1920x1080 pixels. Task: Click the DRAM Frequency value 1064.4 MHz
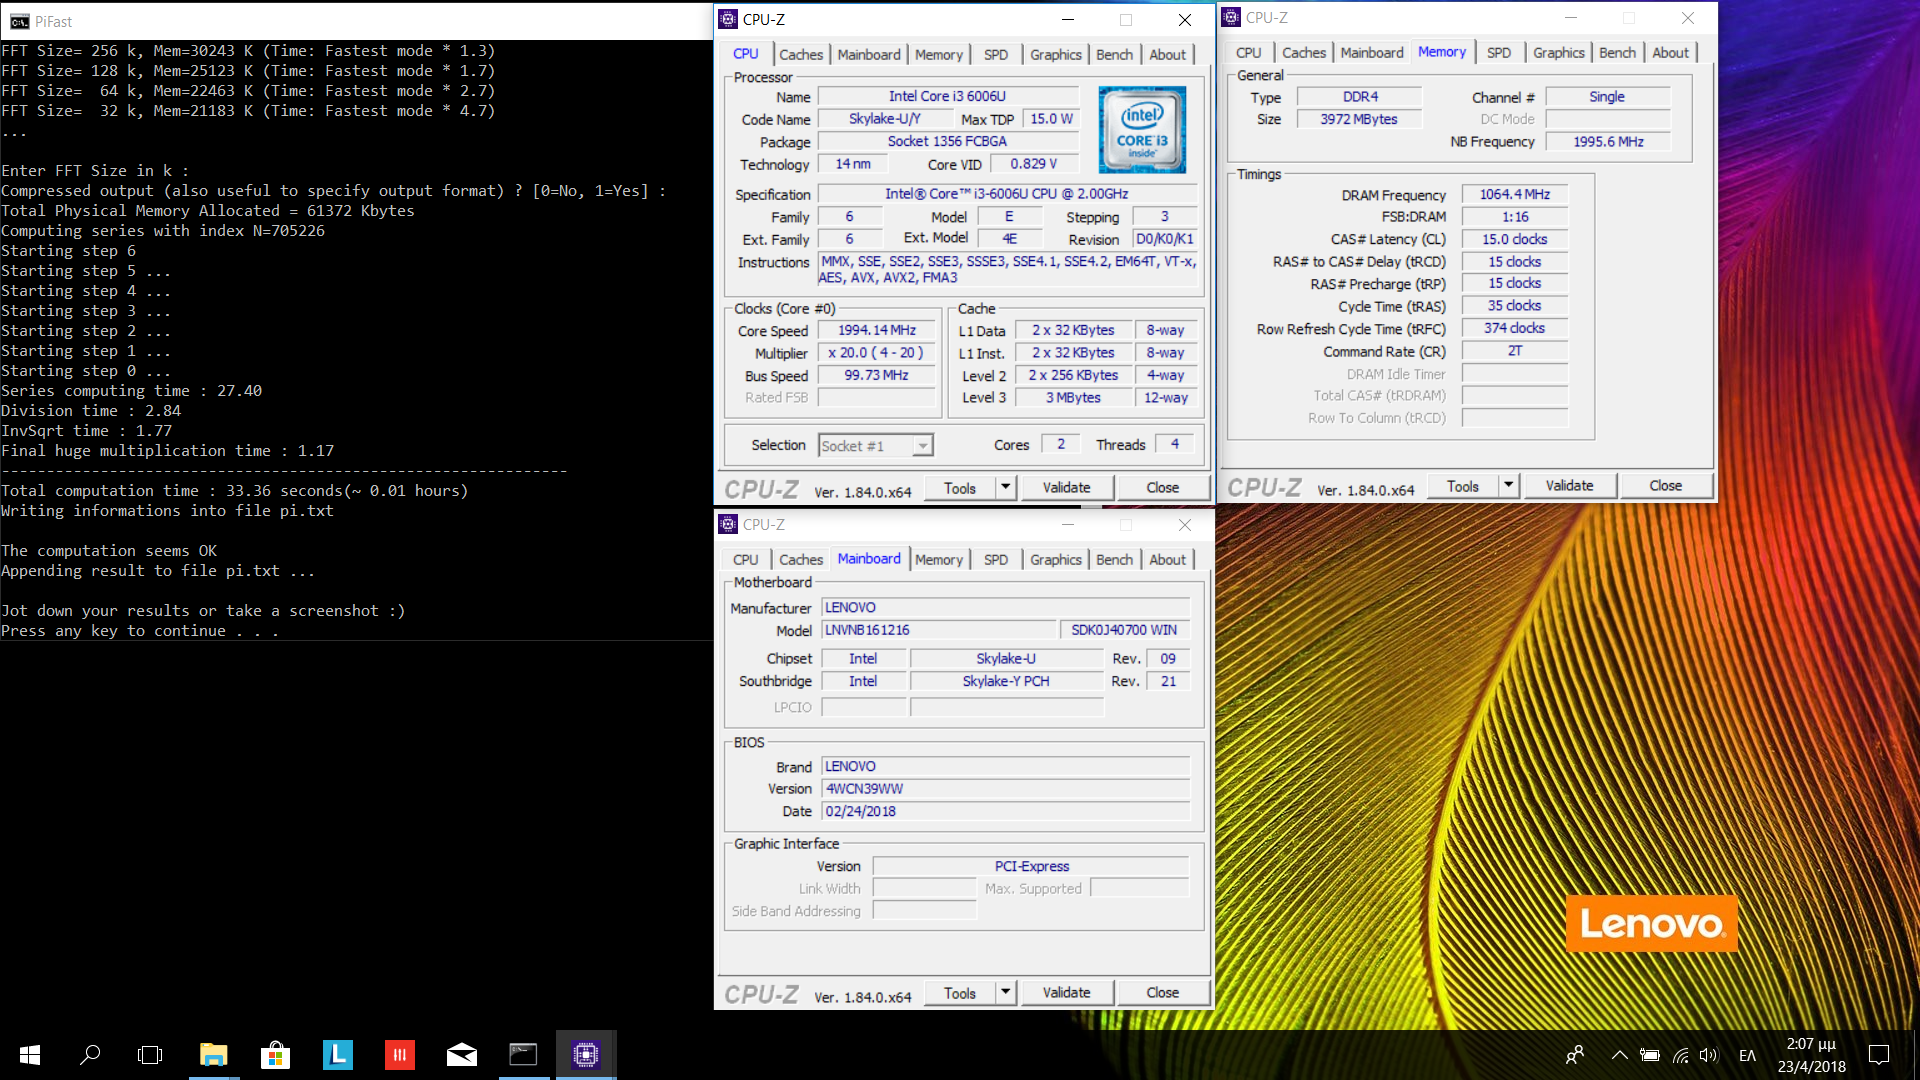point(1515,194)
